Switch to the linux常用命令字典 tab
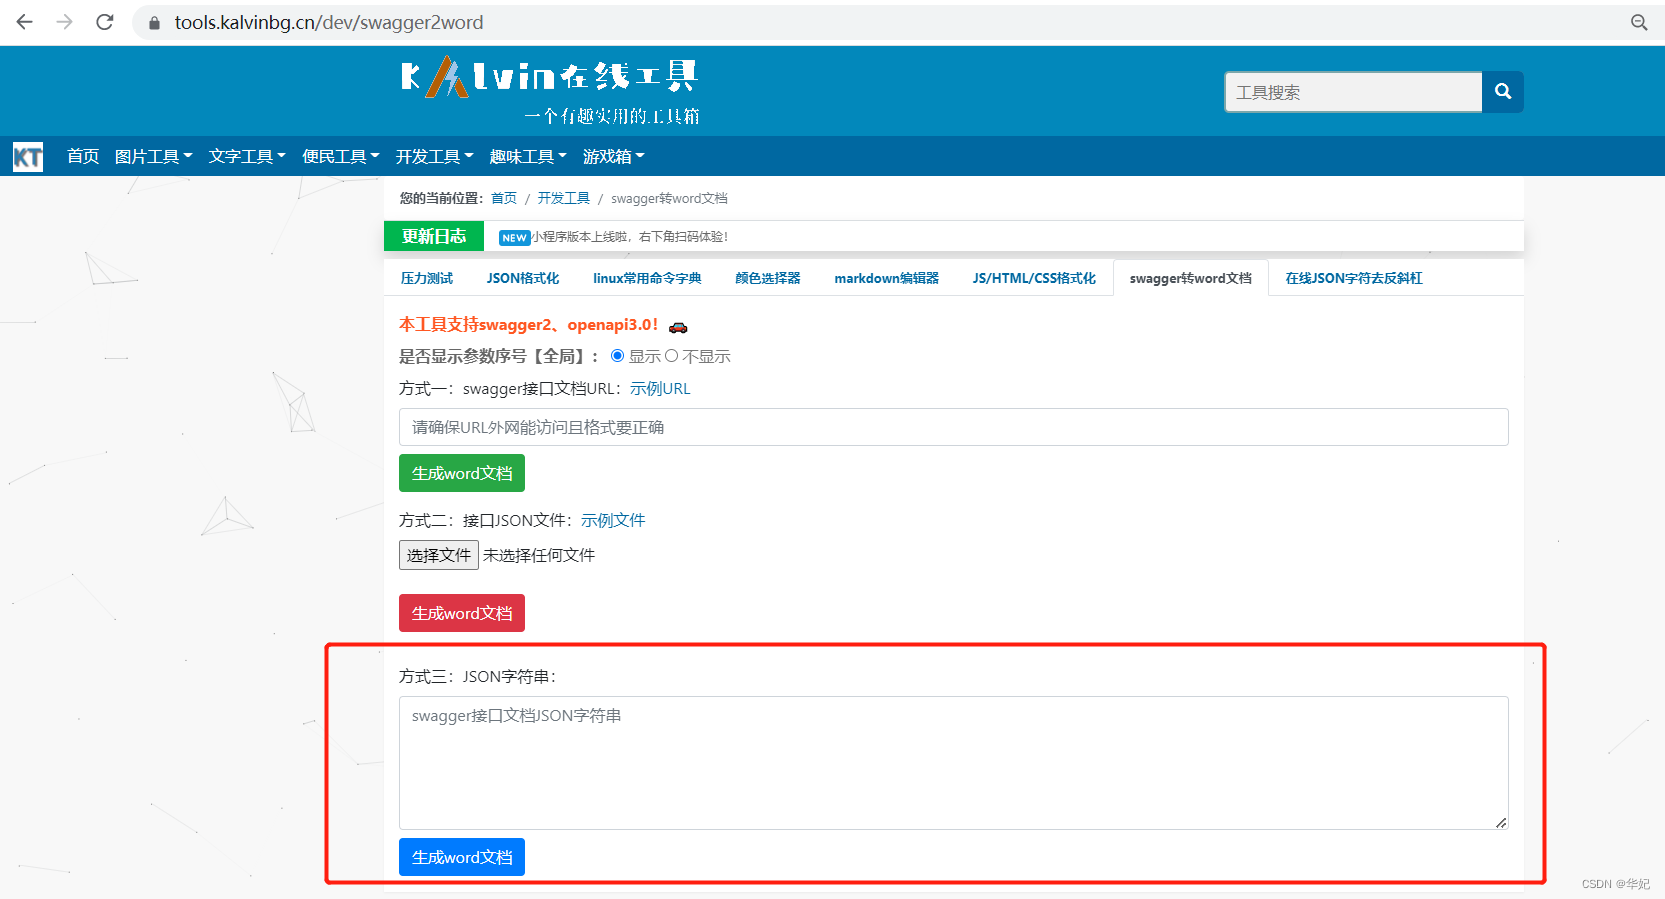This screenshot has height=899, width=1665. pos(647,278)
